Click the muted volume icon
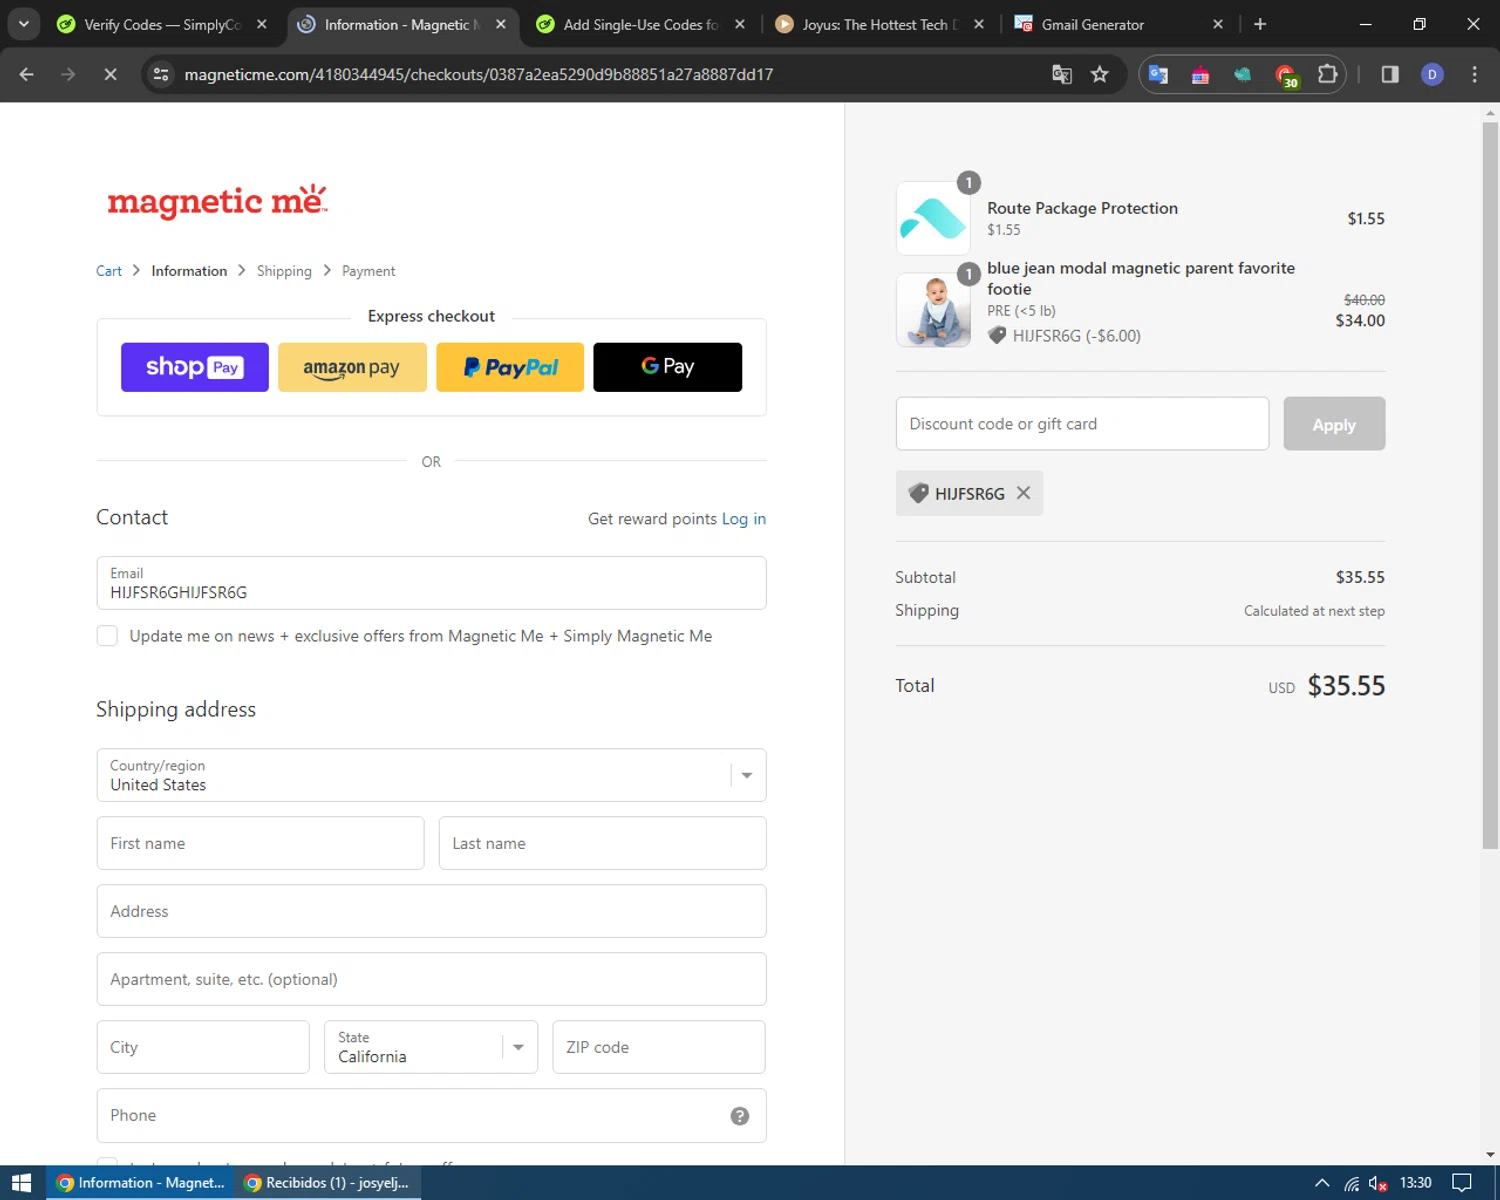The image size is (1500, 1200). tap(1378, 1183)
